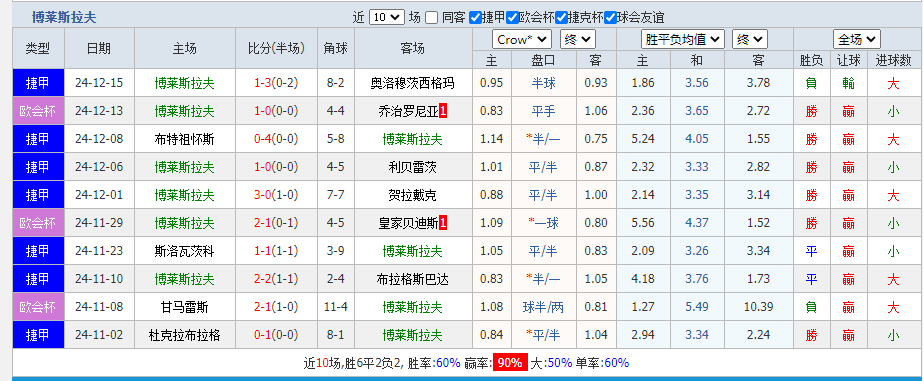
Task: Click the 半球 handicap on the 24-12-15 row
Action: coord(543,83)
